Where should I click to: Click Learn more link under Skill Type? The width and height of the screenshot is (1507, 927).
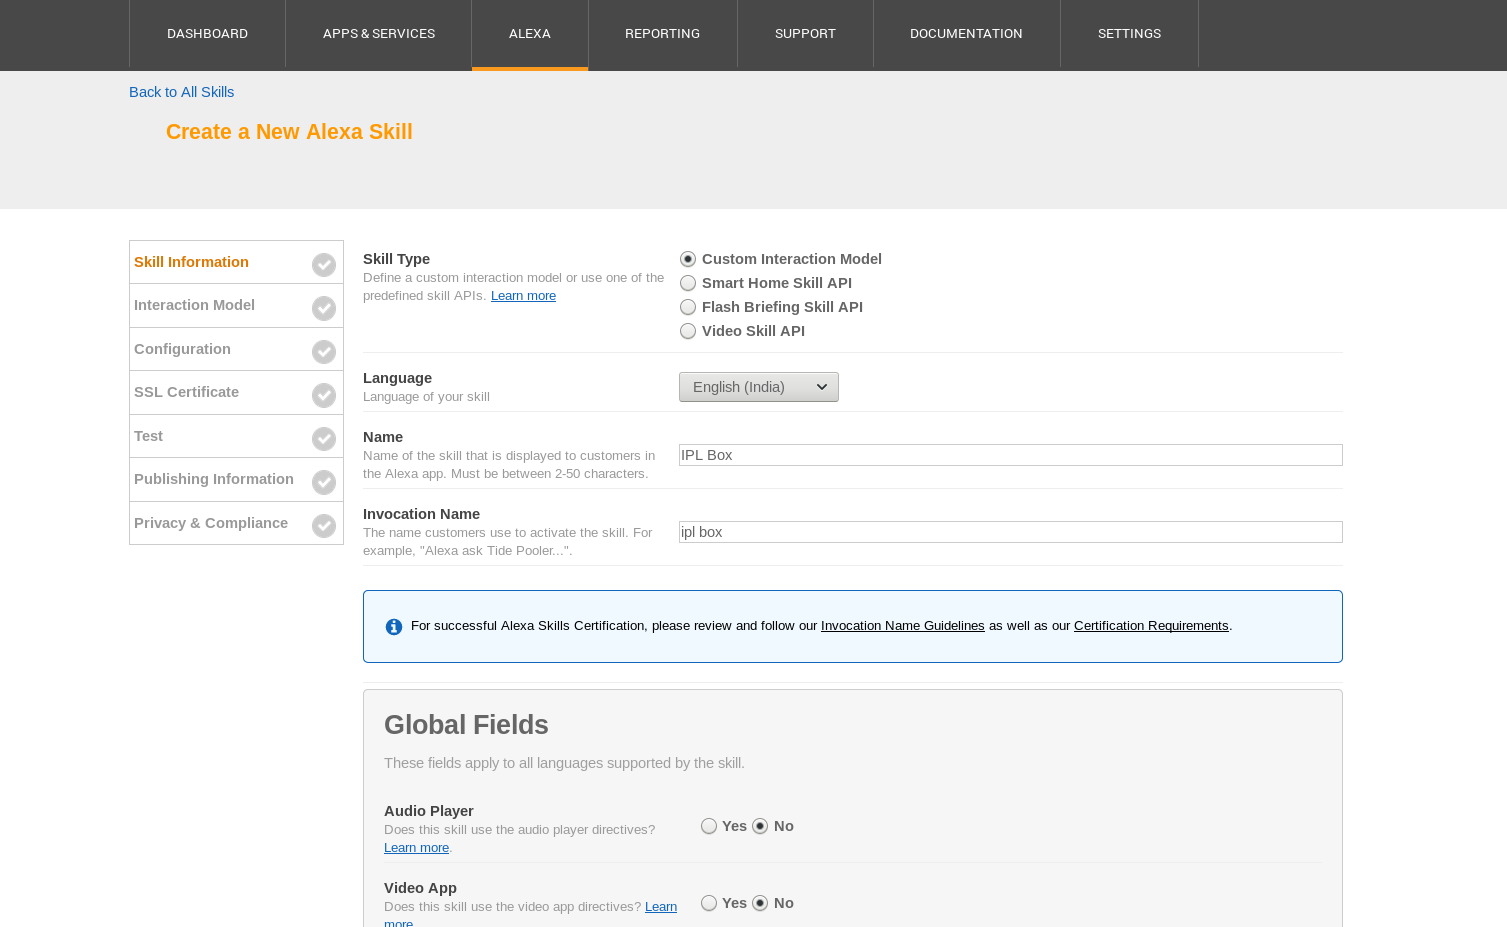523,296
